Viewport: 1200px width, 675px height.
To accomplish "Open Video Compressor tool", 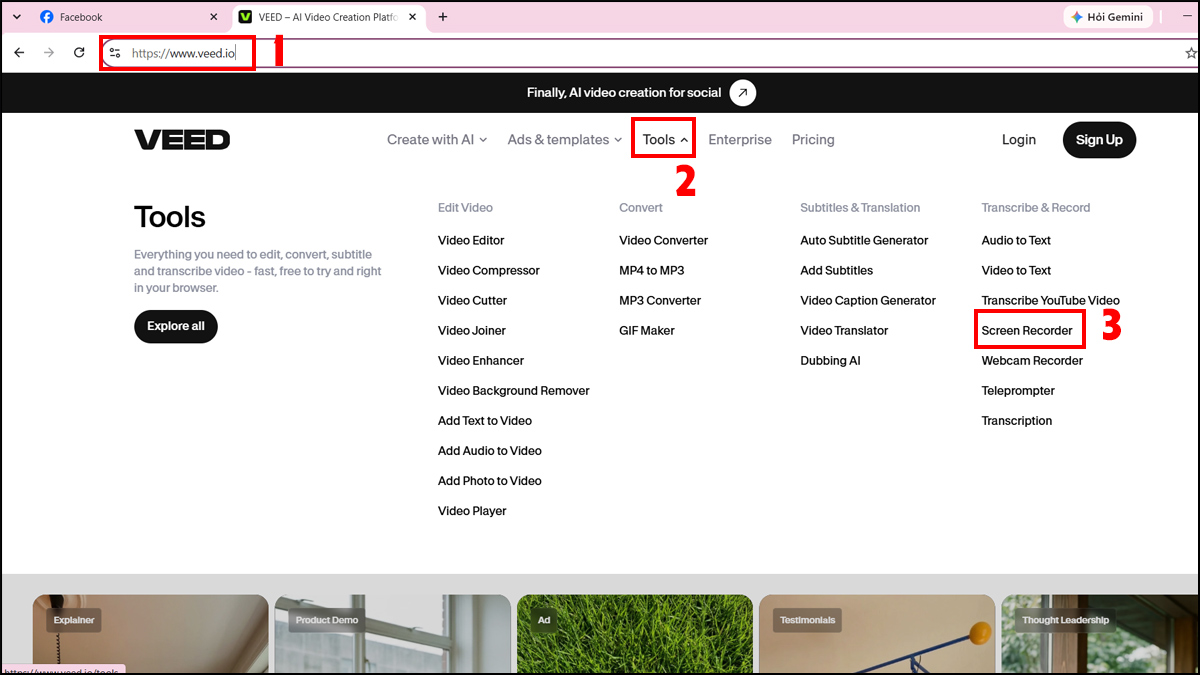I will [x=489, y=270].
